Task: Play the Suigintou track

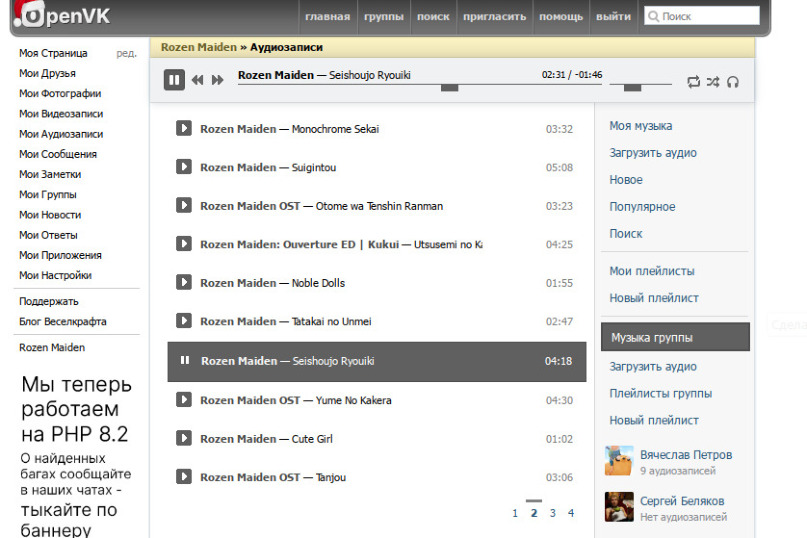Action: click(x=184, y=167)
